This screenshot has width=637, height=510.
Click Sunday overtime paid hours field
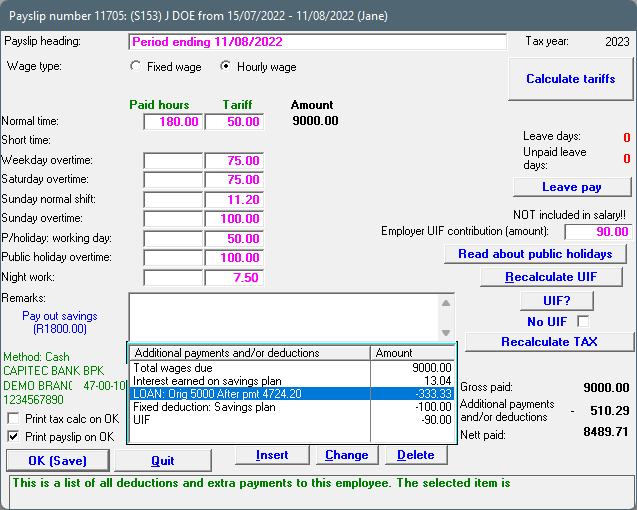(173, 219)
